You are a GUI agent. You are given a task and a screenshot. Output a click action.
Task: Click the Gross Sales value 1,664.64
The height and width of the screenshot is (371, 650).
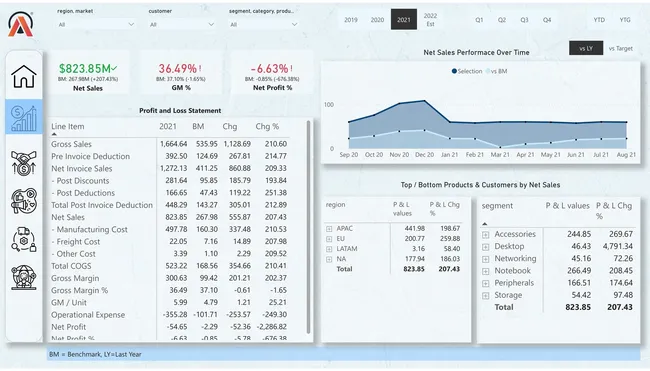[173, 144]
